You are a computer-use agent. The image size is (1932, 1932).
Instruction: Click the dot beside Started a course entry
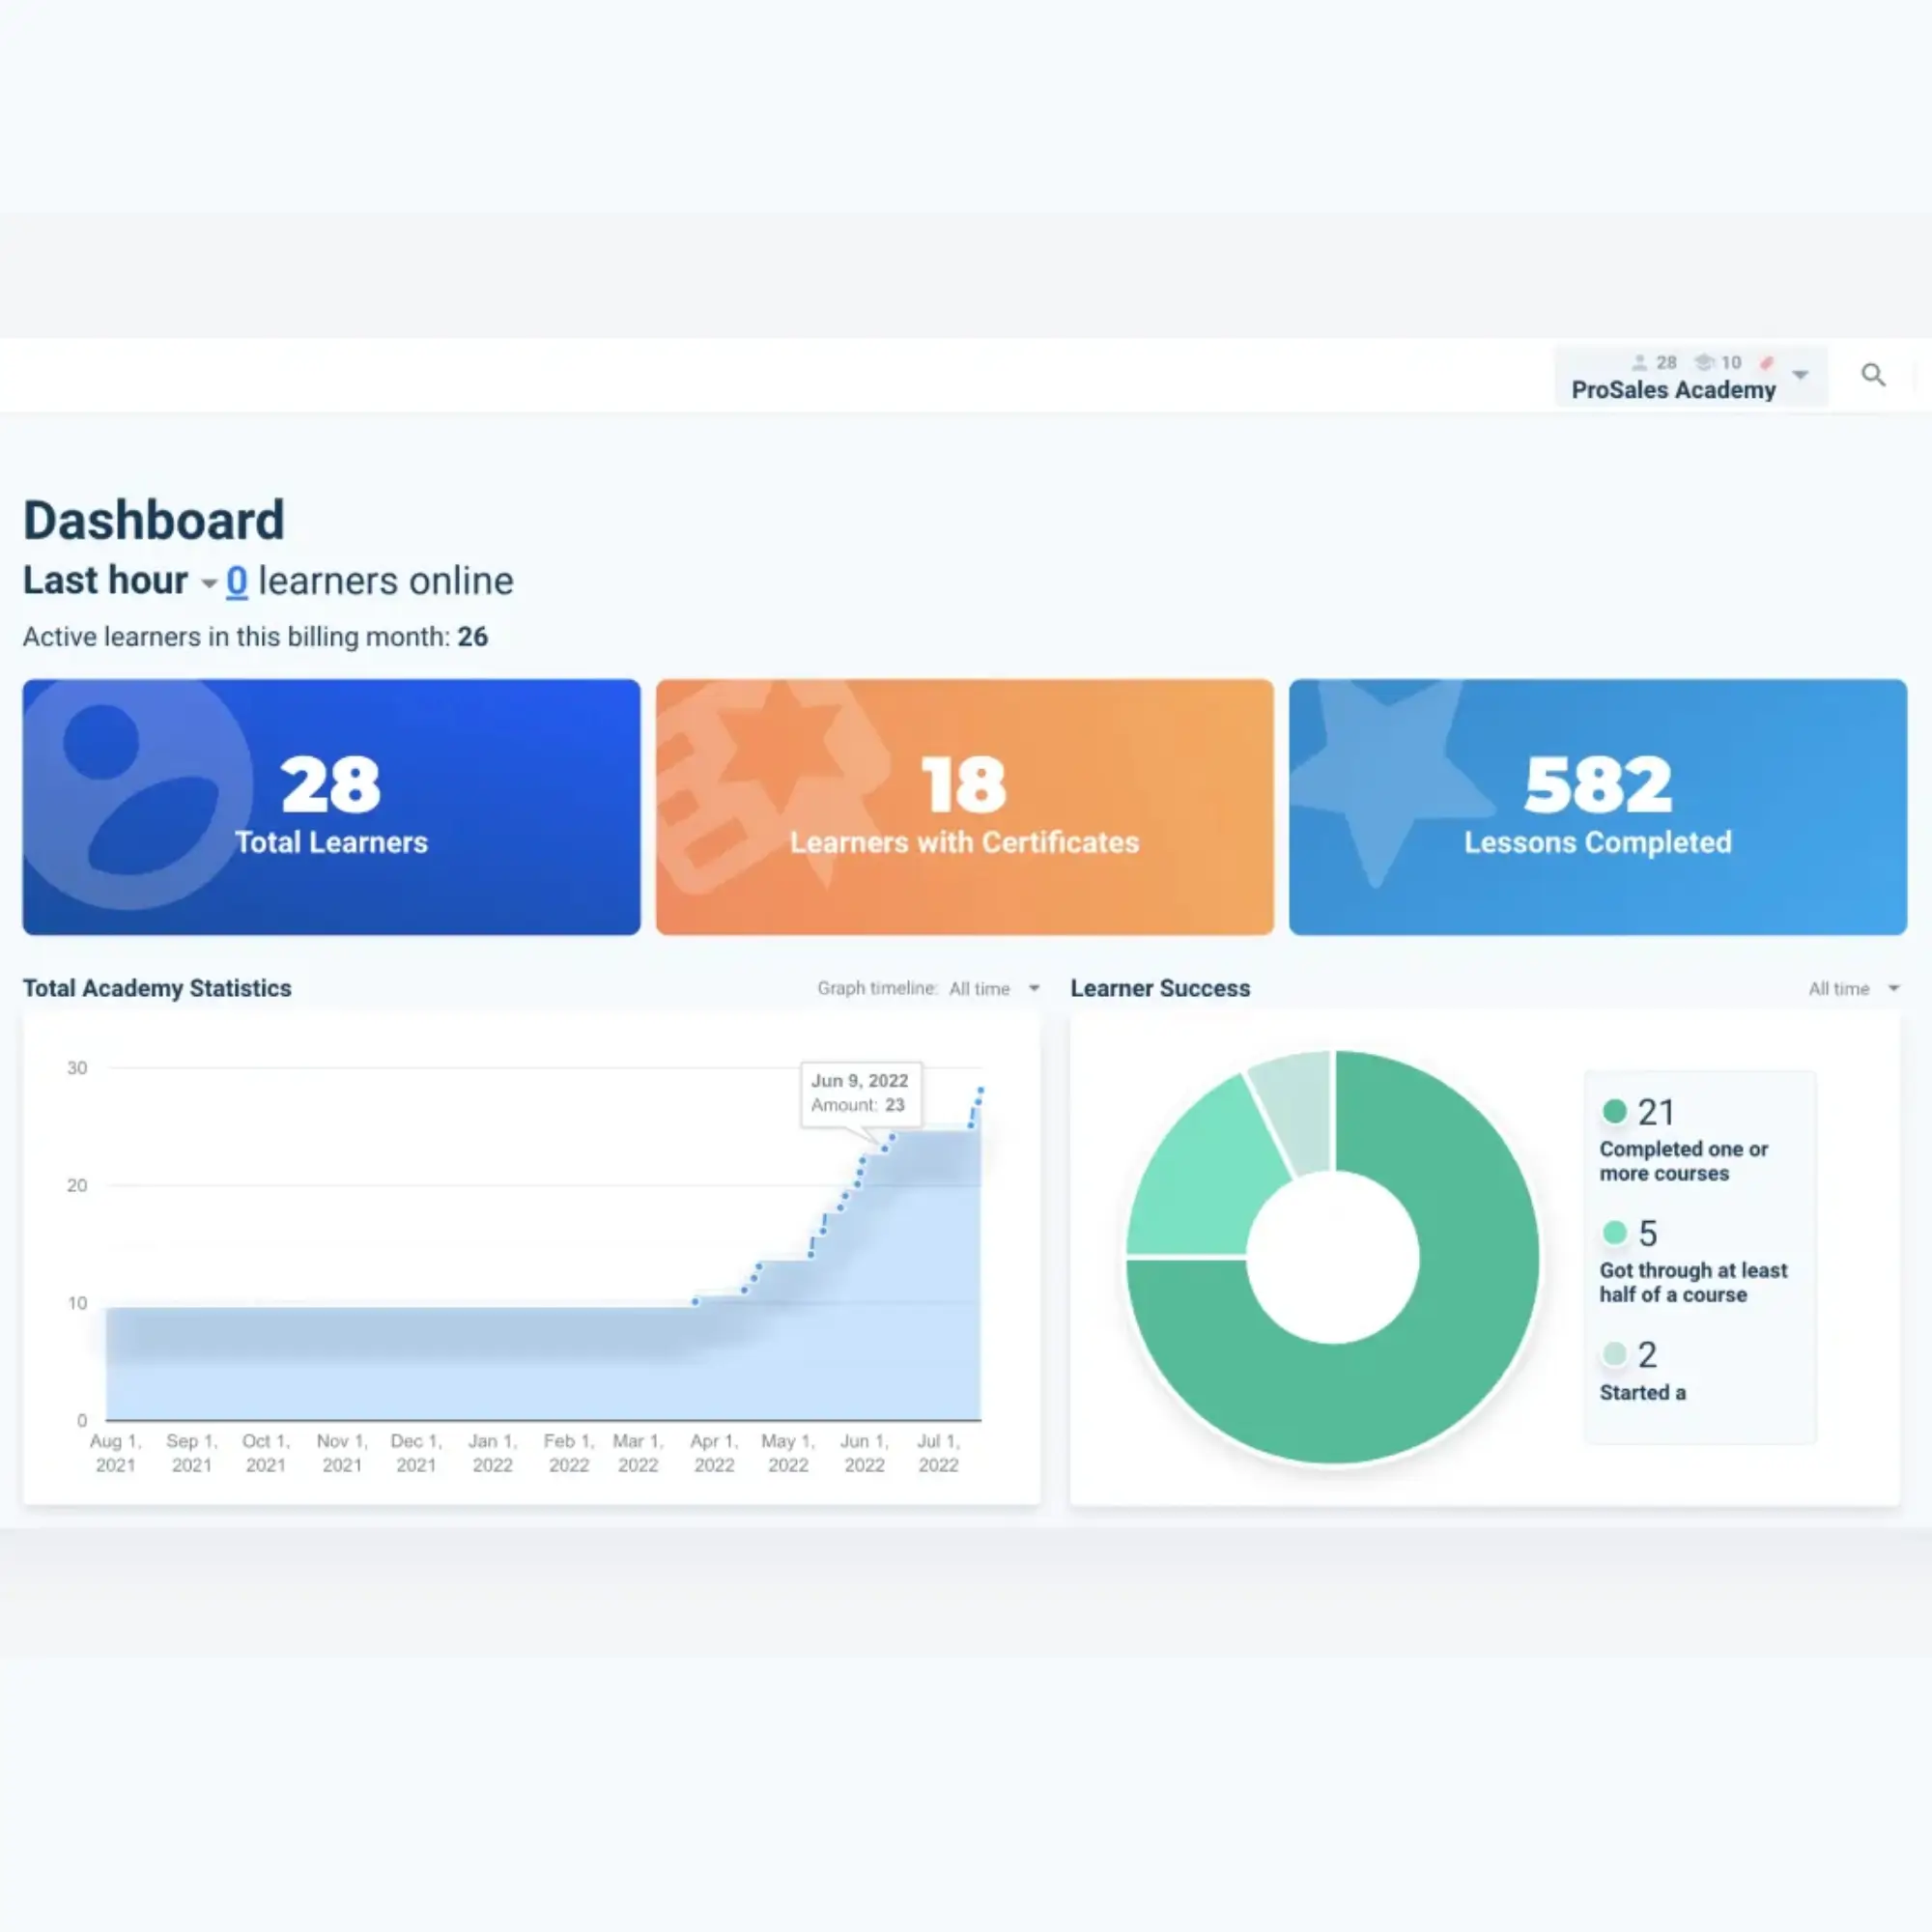click(x=1615, y=1353)
